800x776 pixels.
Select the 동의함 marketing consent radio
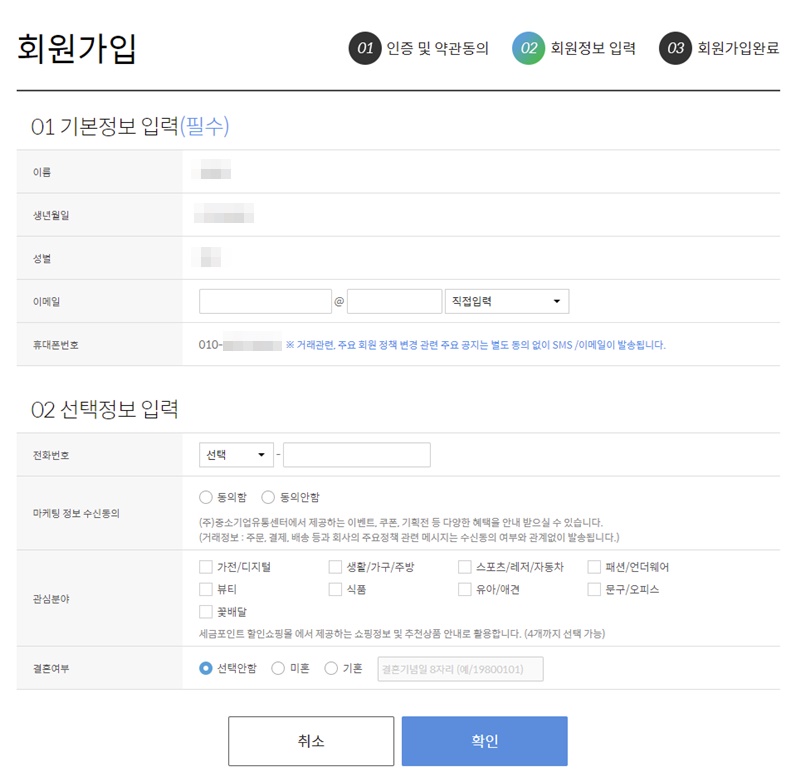point(206,497)
